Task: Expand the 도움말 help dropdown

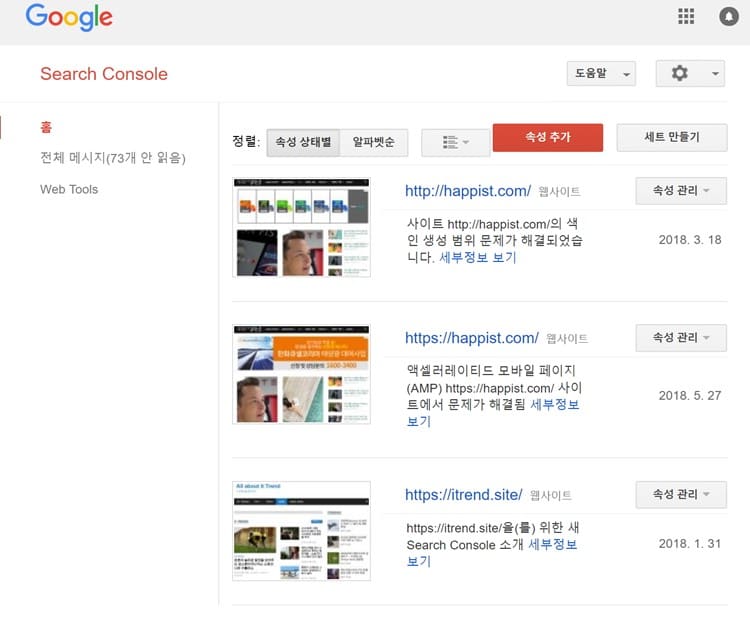Action: point(601,74)
